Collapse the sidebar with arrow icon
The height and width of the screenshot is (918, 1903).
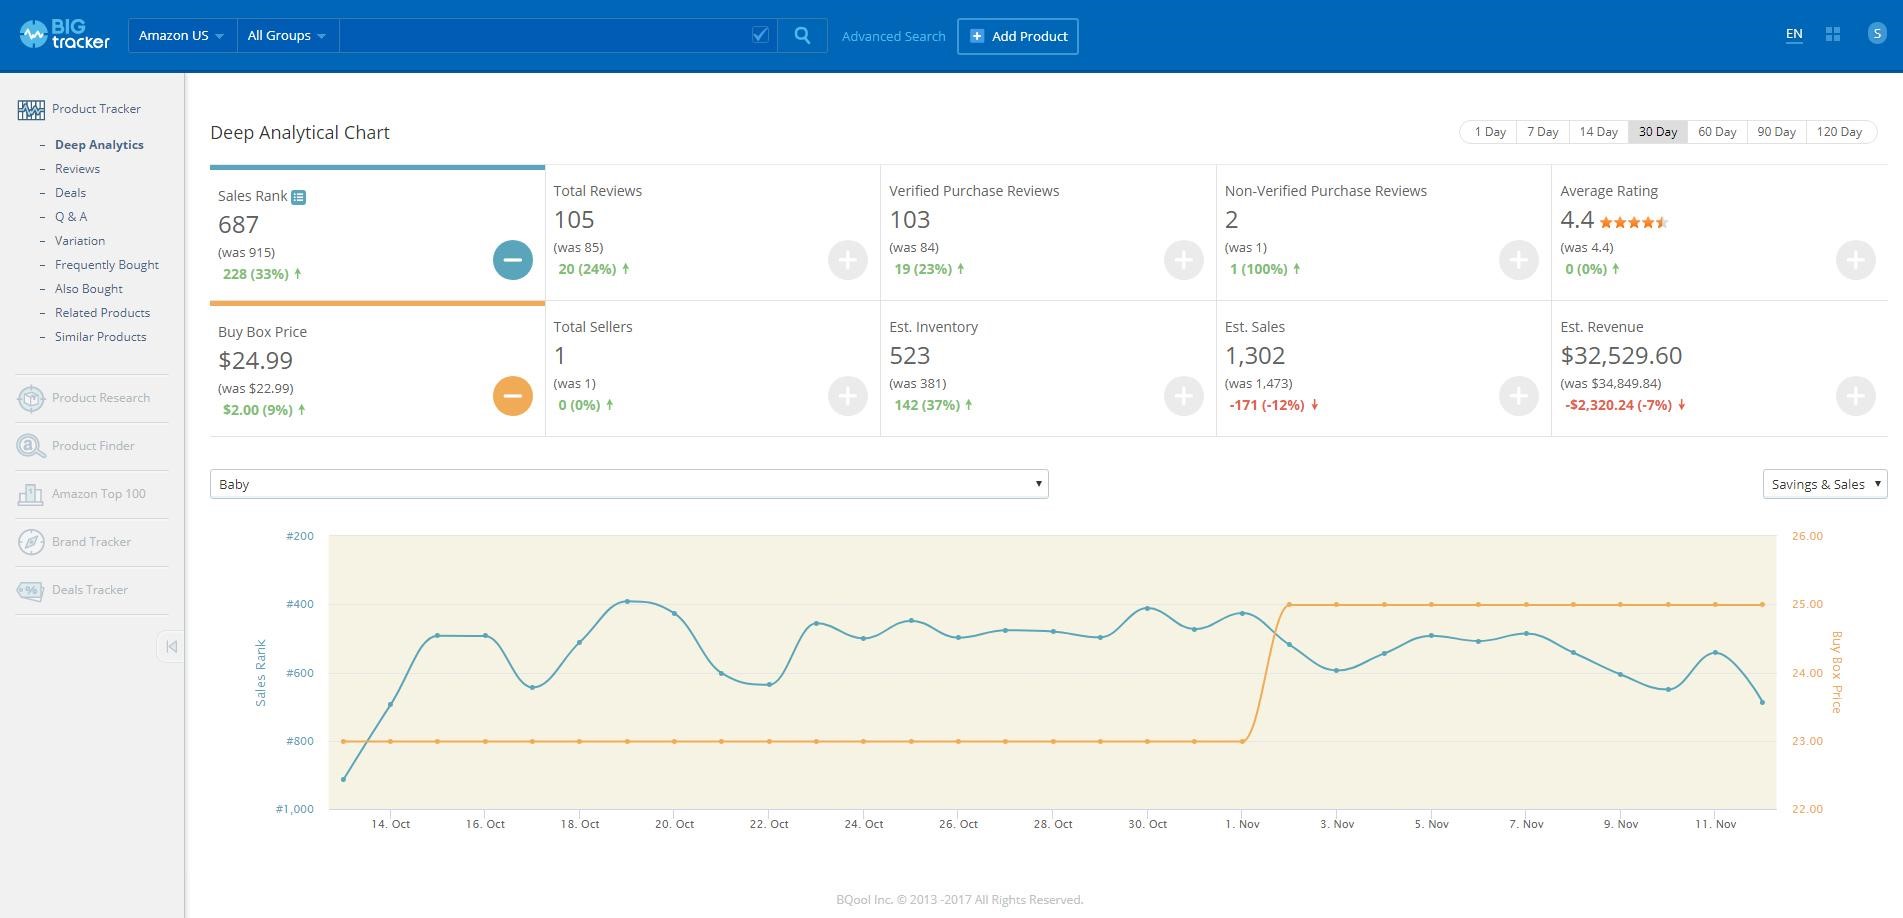pyautogui.click(x=171, y=647)
